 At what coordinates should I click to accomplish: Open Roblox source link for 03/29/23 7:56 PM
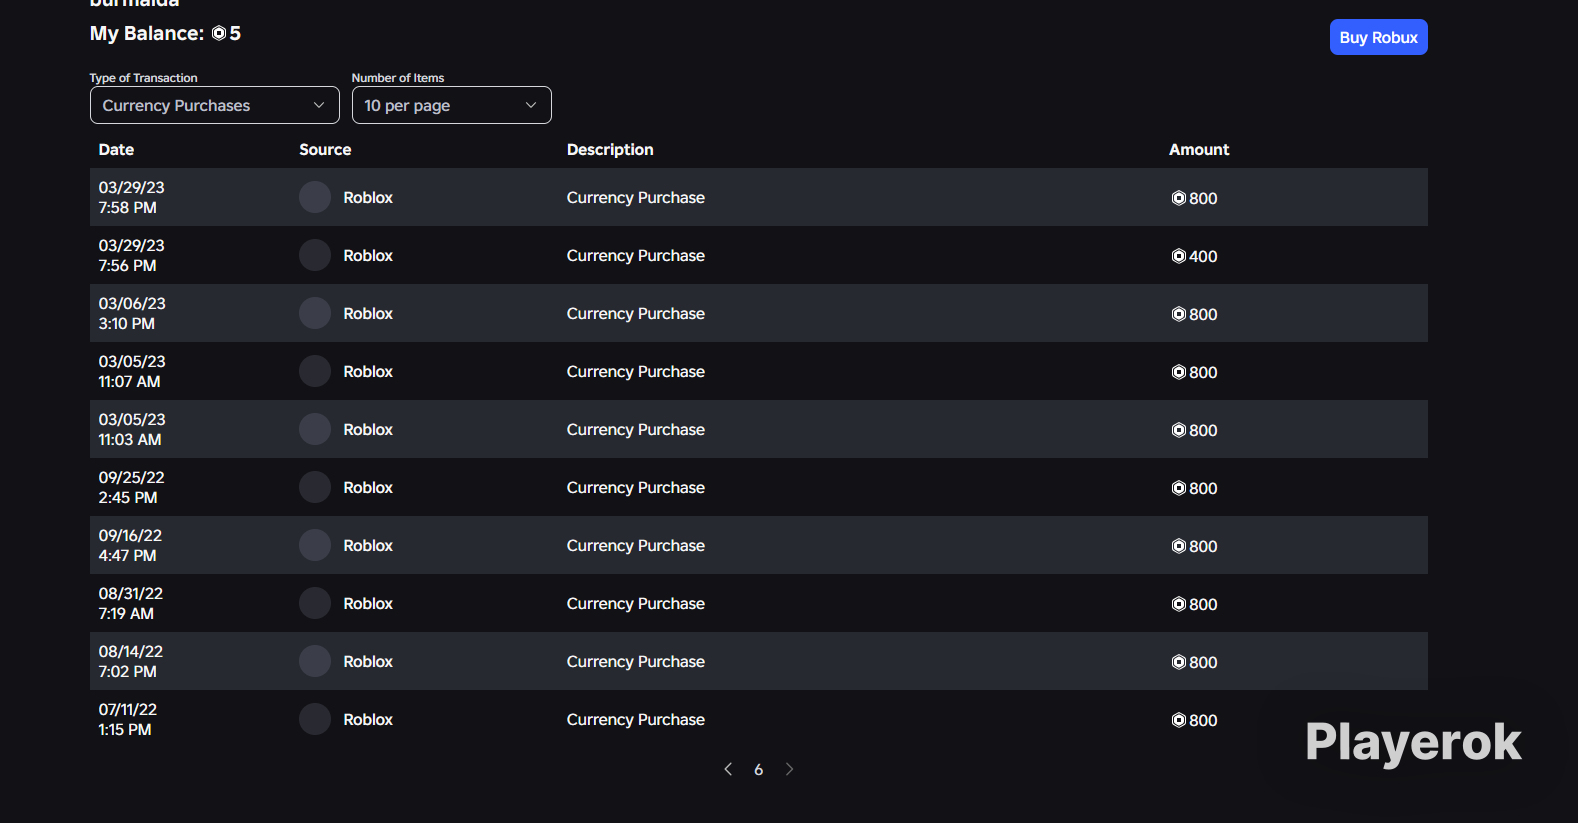point(368,255)
